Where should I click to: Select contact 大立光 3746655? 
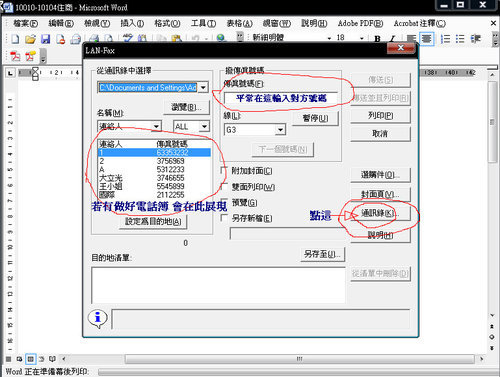(x=154, y=178)
